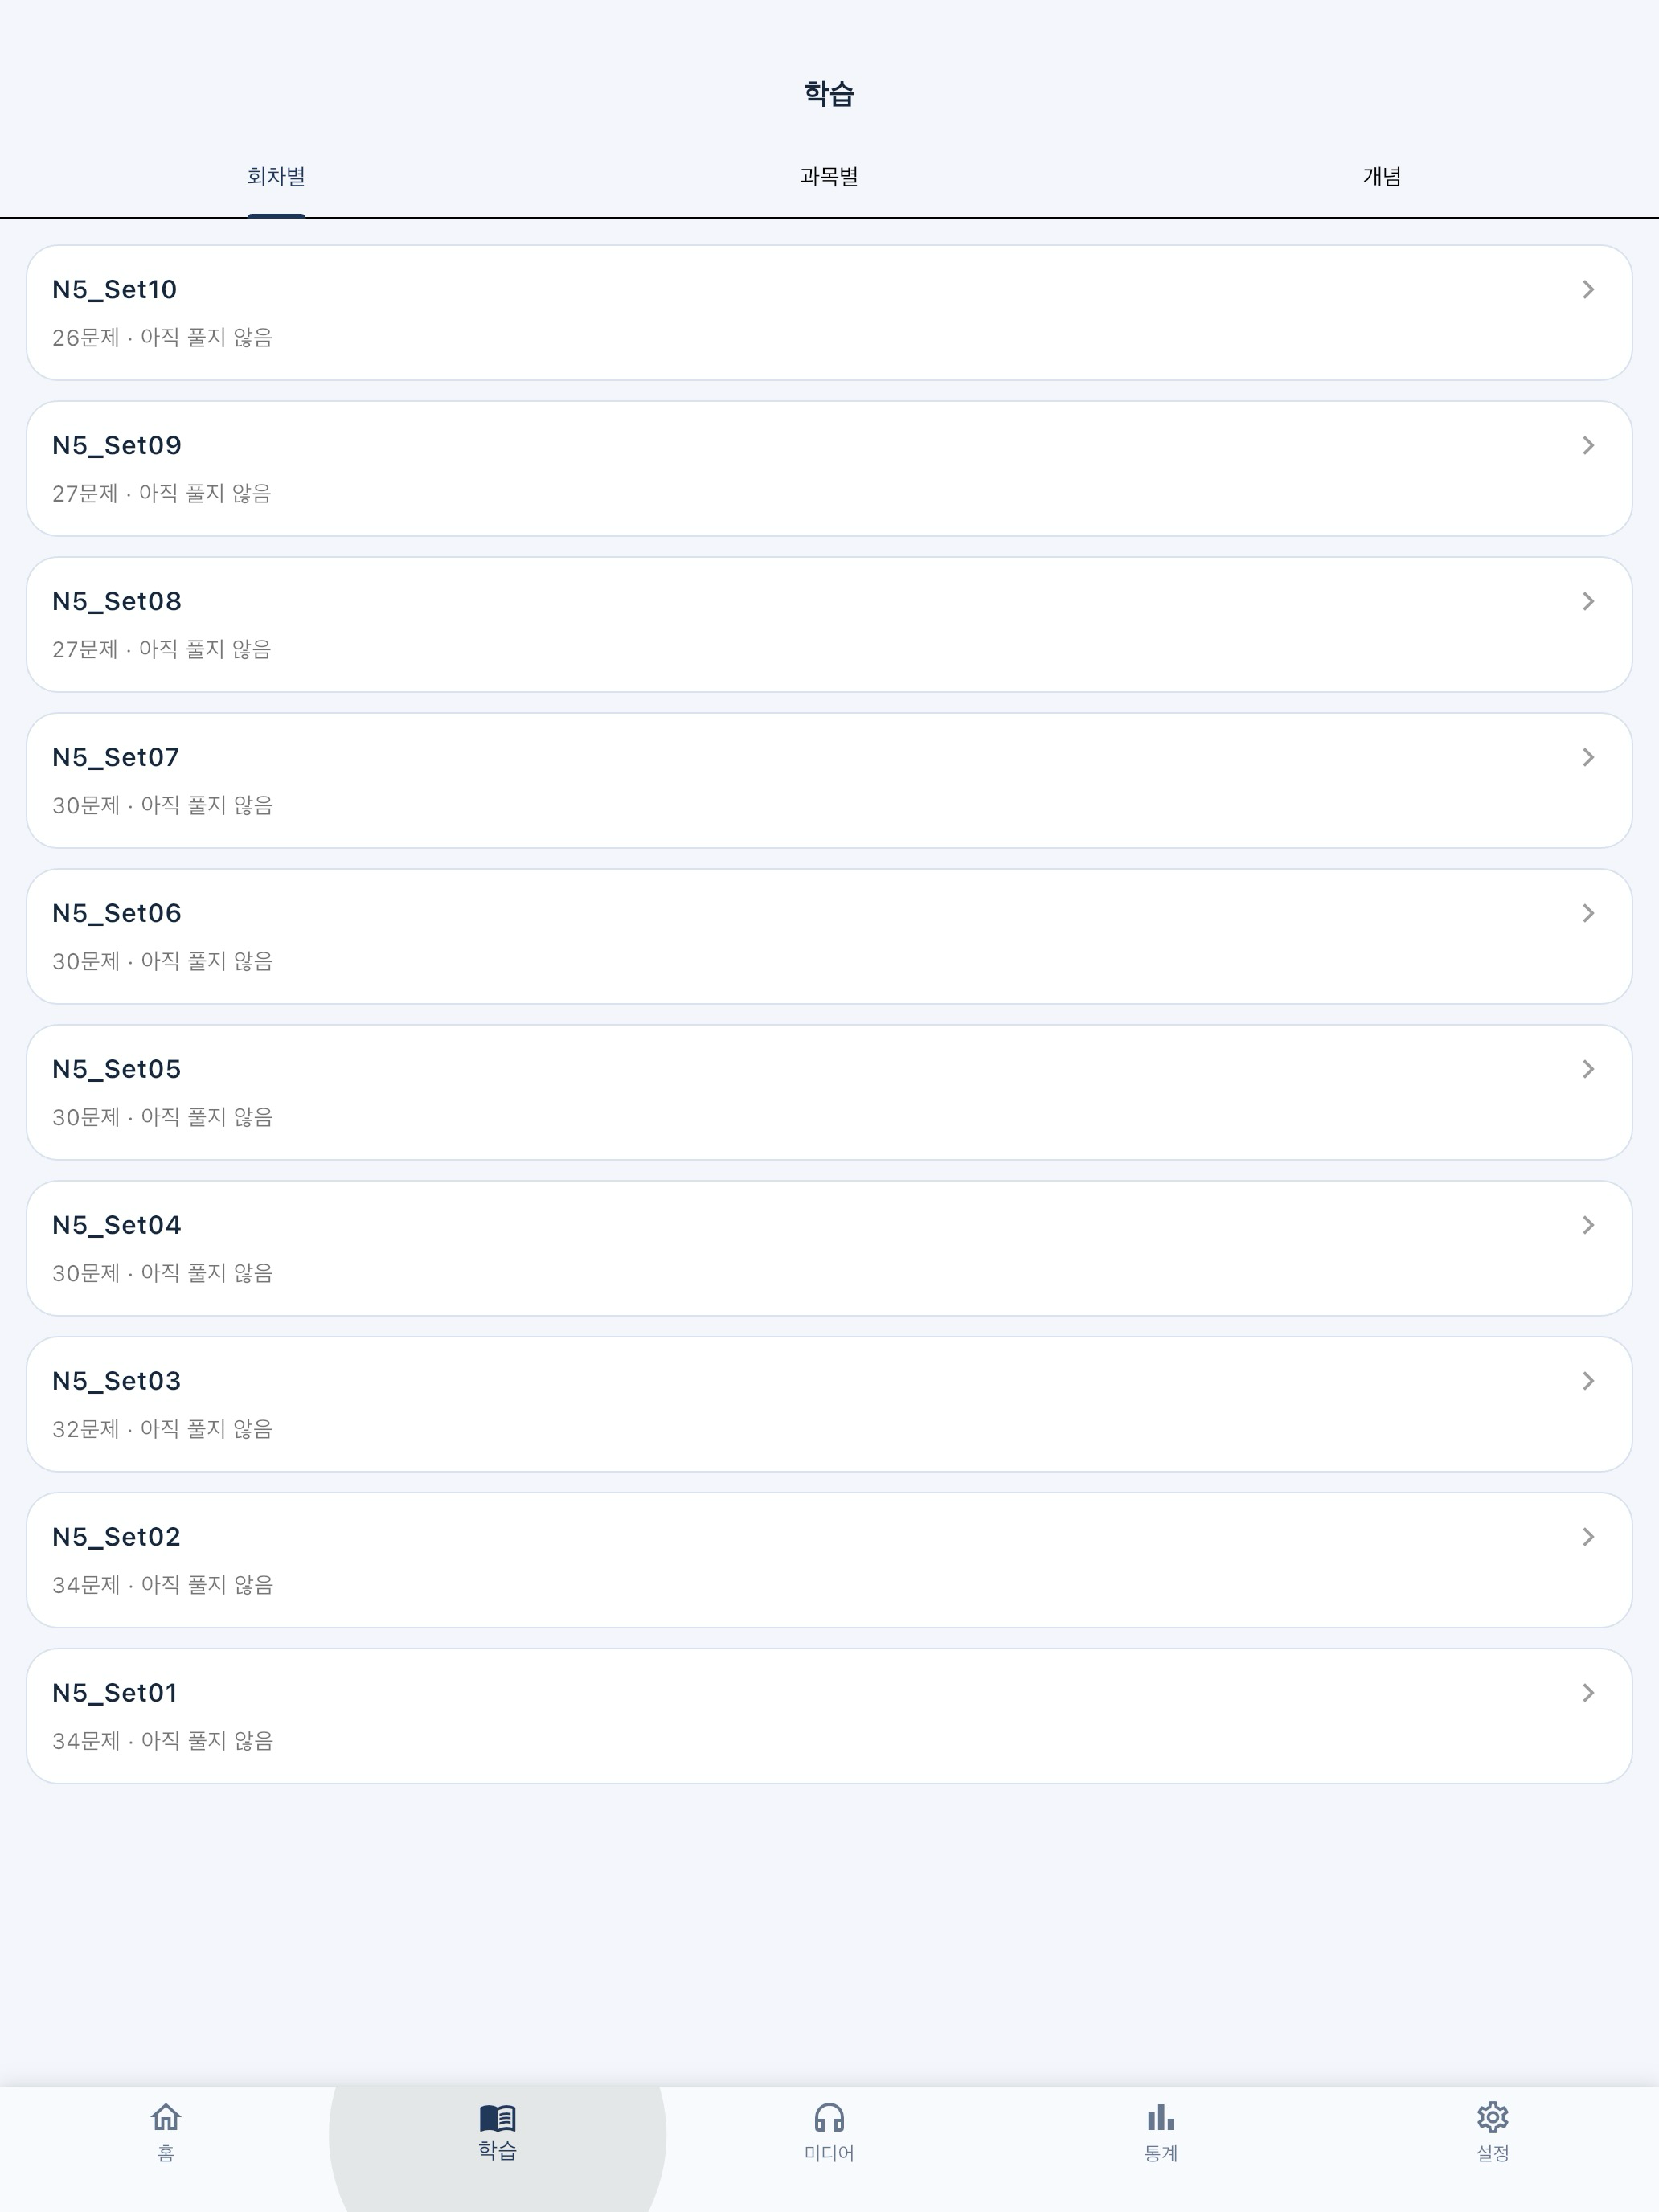
Task: Click the 학습 page title
Action: point(829,94)
